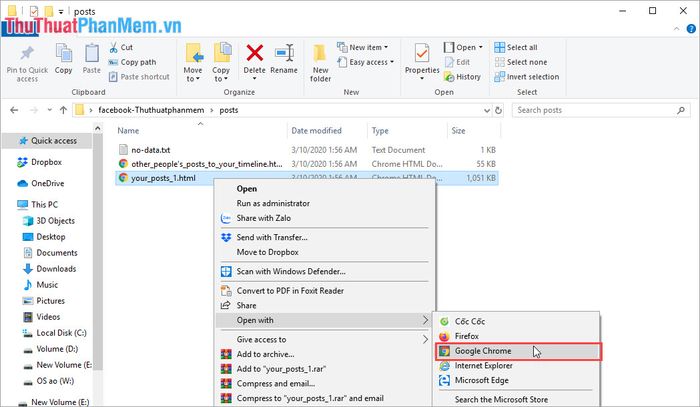
Task: Open the Move to dropdown
Action: 193,62
